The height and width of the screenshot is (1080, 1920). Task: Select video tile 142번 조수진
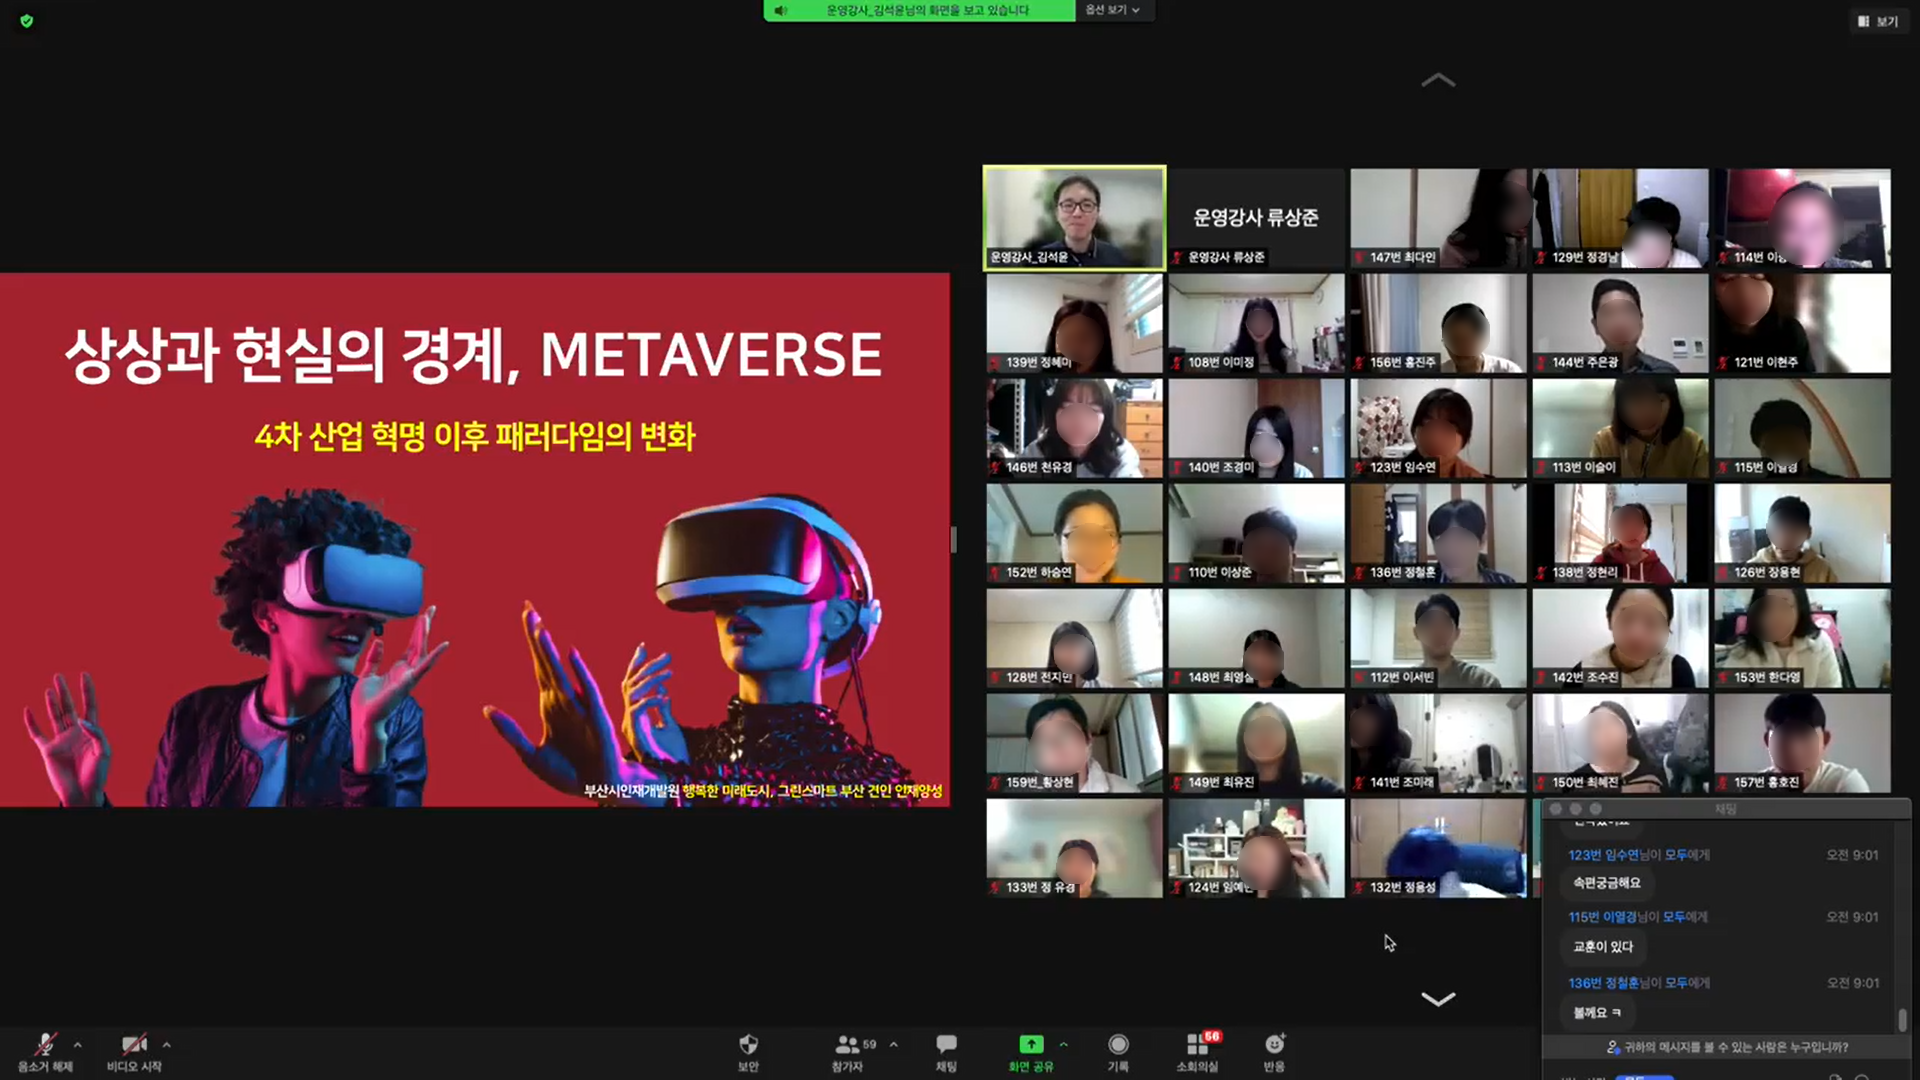coord(1620,638)
